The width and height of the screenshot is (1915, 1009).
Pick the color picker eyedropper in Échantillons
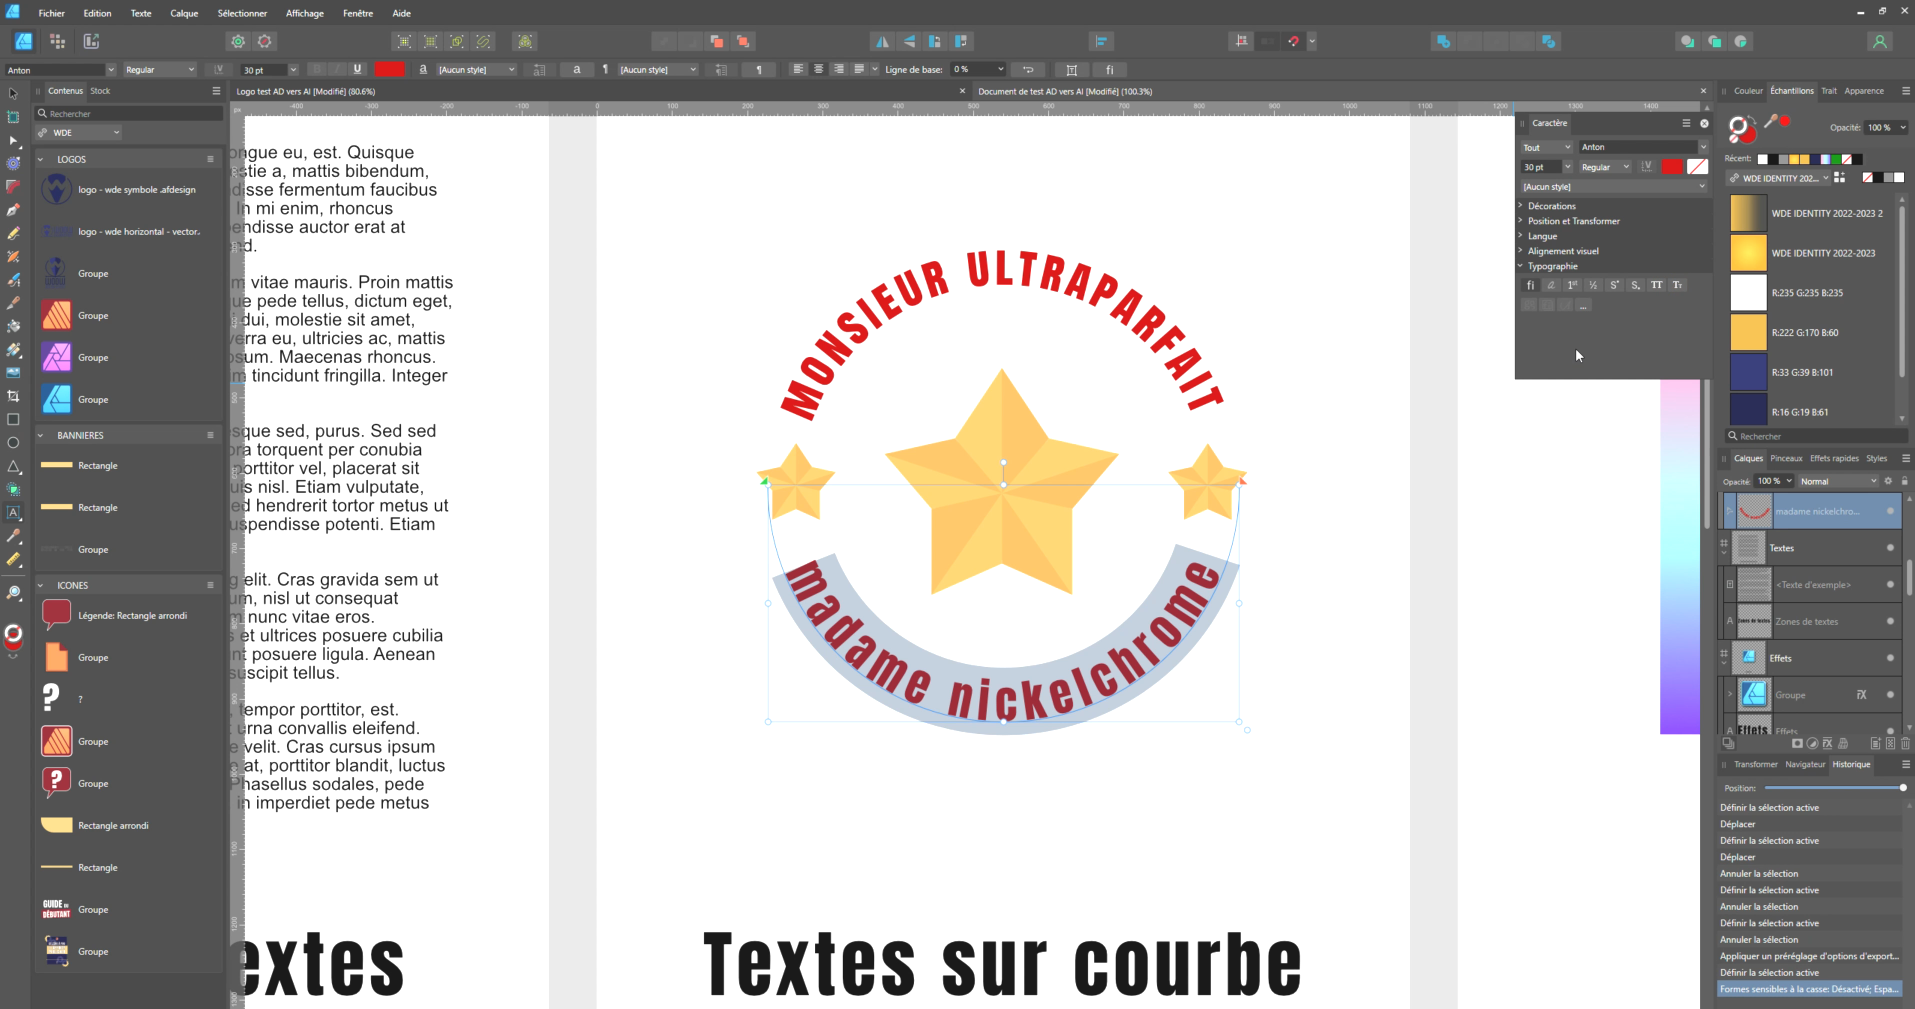(1770, 122)
